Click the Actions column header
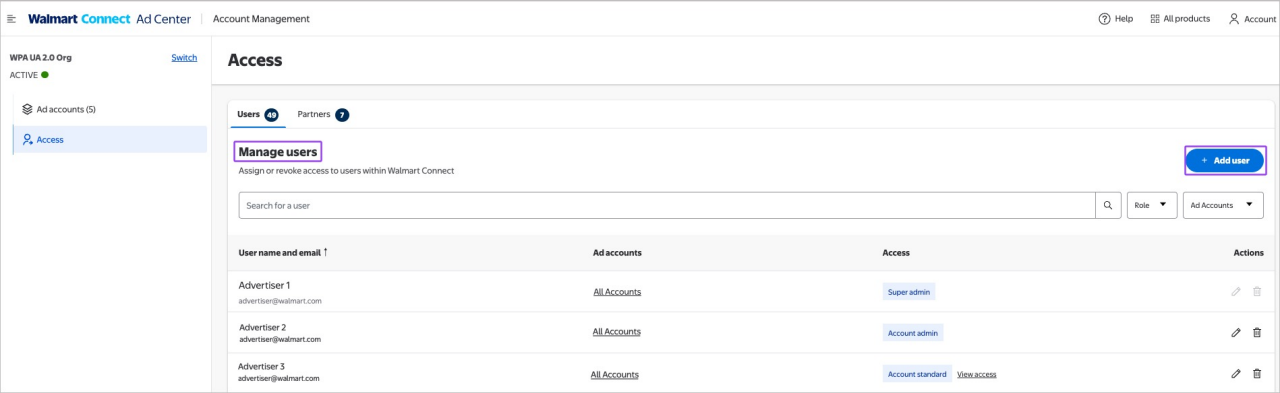 coord(1249,253)
